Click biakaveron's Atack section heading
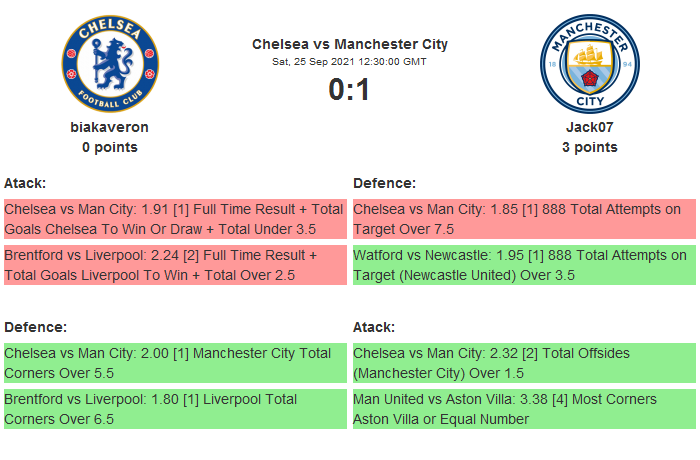700x460 pixels. (x=25, y=183)
